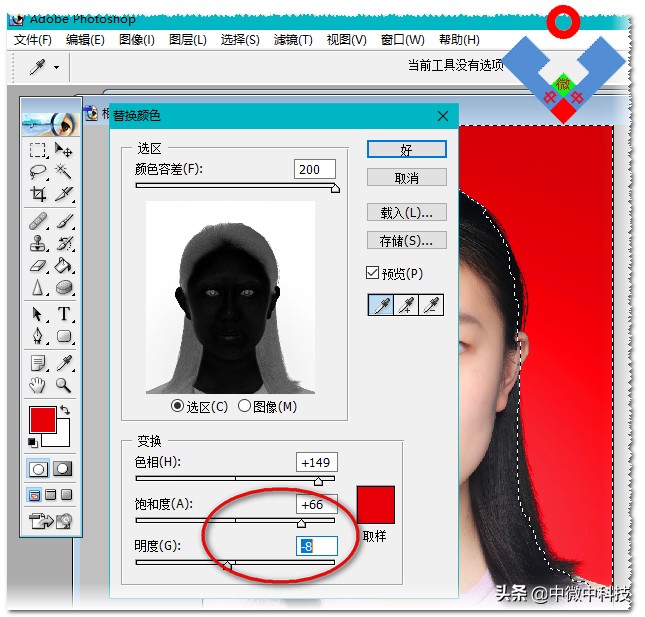Click the Adobe Online eye banner
Image resolution: width=645 pixels, height=617 pixels.
(50, 123)
